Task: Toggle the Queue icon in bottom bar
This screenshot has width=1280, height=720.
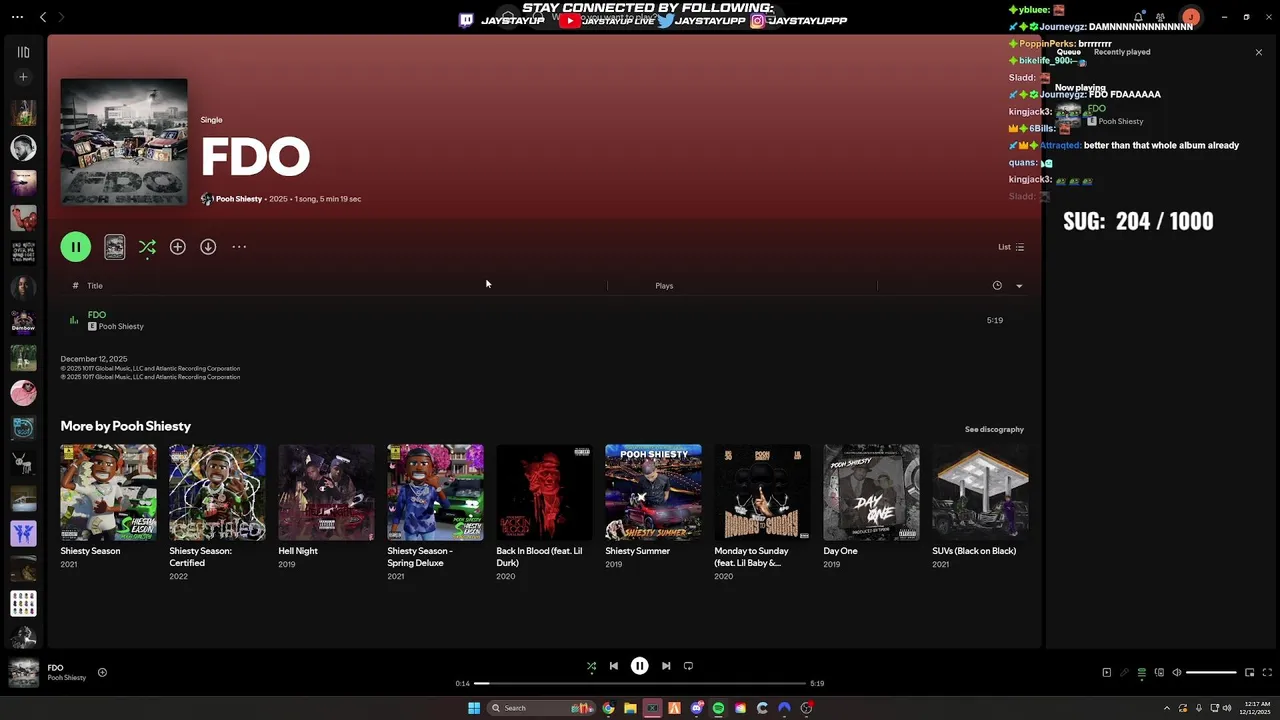Action: (x=1142, y=673)
